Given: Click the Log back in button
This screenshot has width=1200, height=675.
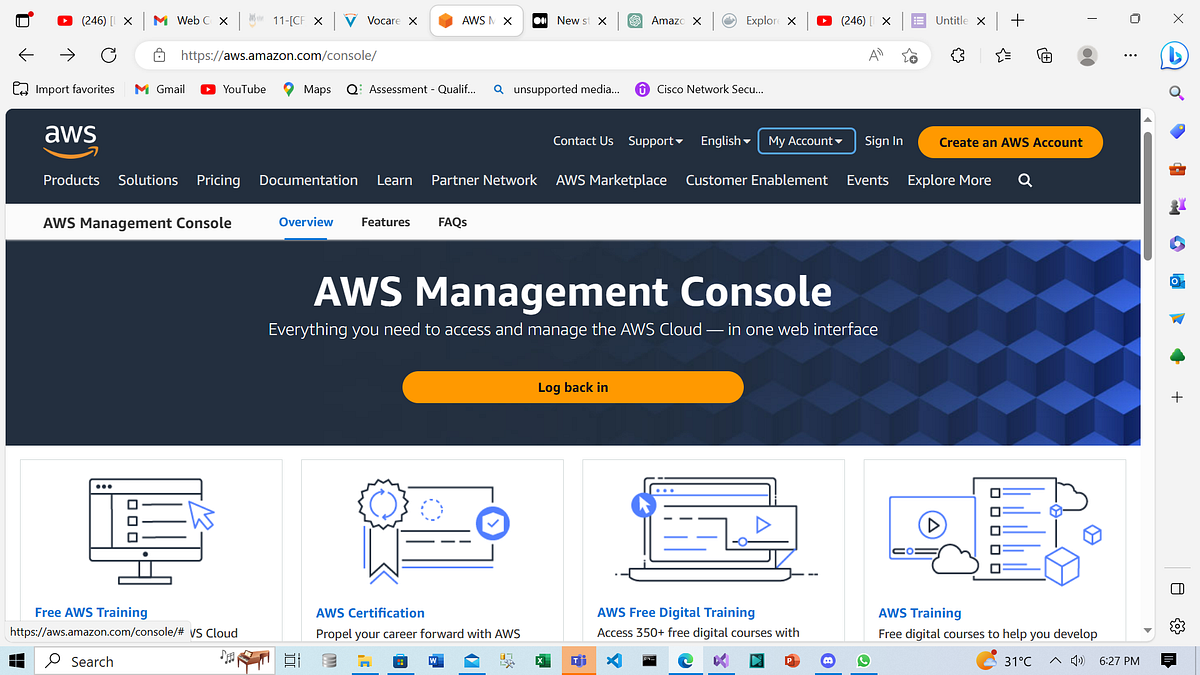Looking at the screenshot, I should (x=573, y=387).
